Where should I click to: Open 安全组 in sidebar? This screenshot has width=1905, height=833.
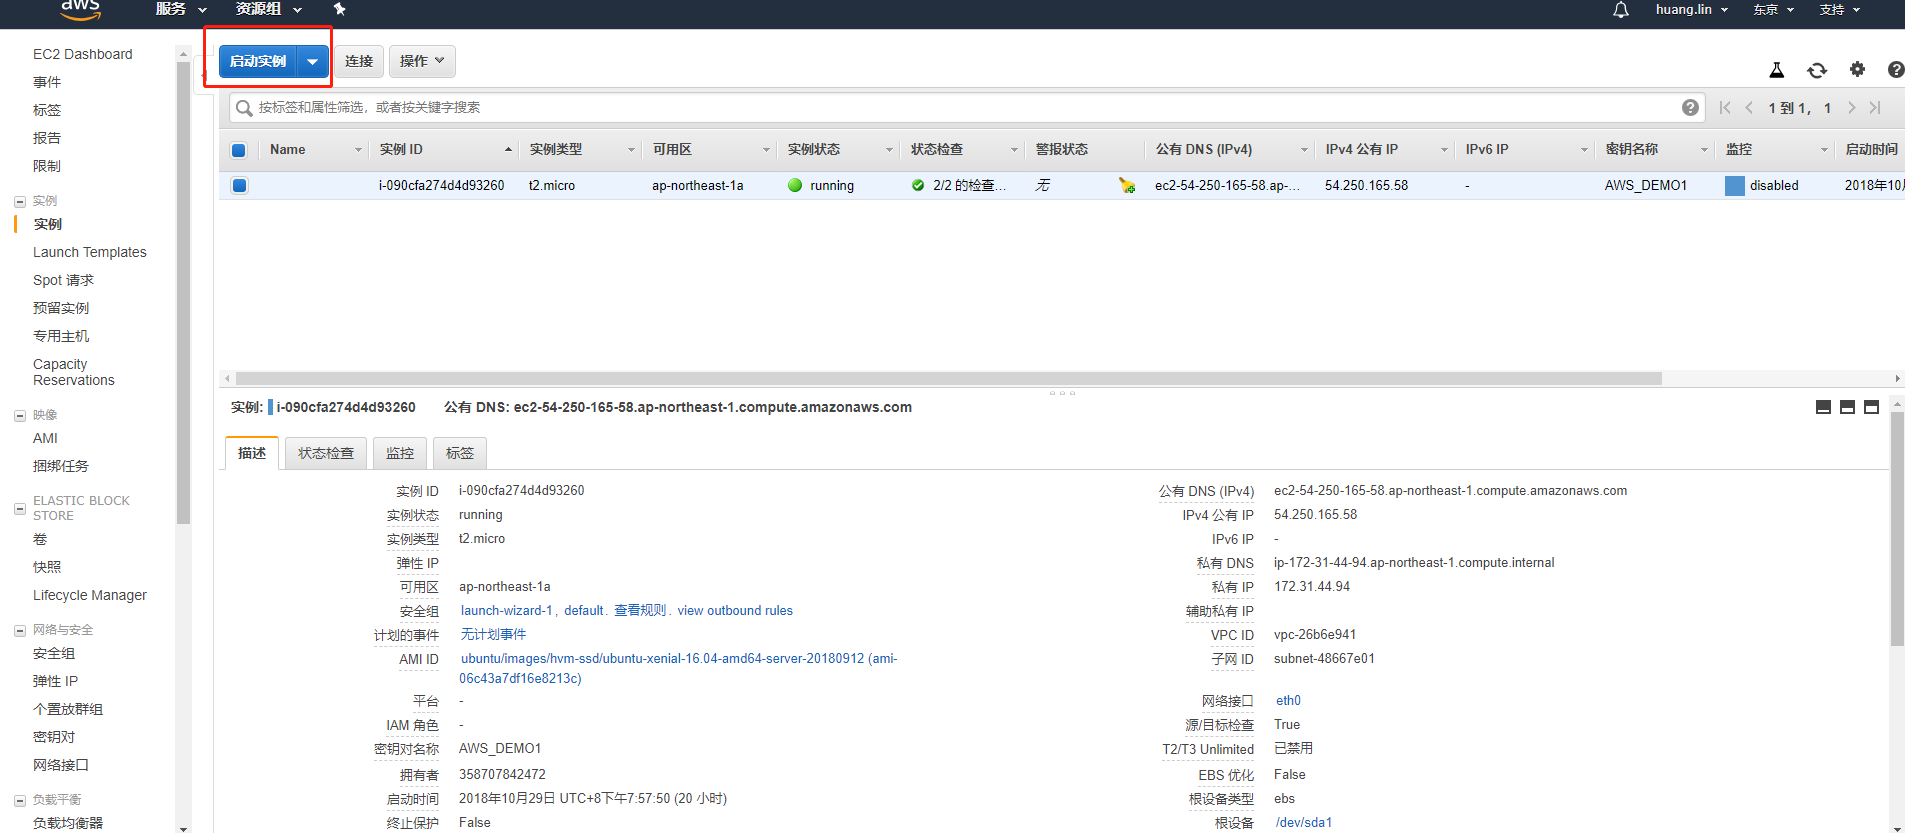(x=54, y=653)
